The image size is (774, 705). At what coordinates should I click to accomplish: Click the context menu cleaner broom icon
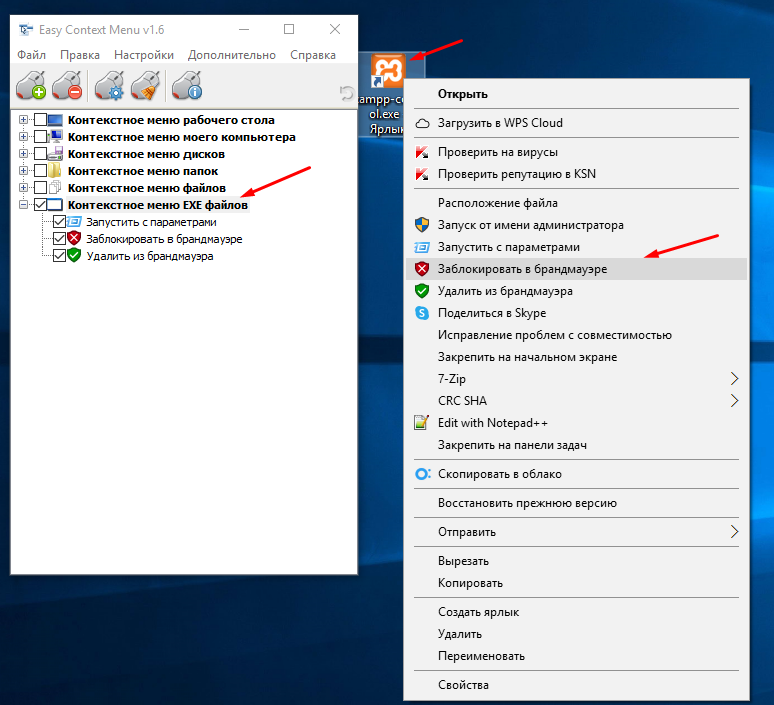click(146, 85)
